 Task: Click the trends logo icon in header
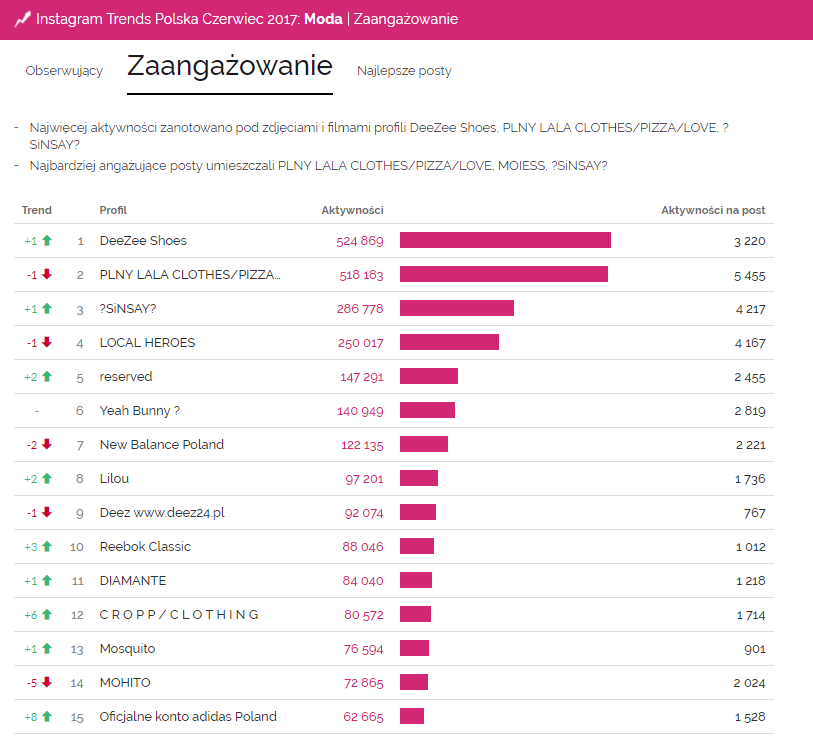[x=22, y=19]
